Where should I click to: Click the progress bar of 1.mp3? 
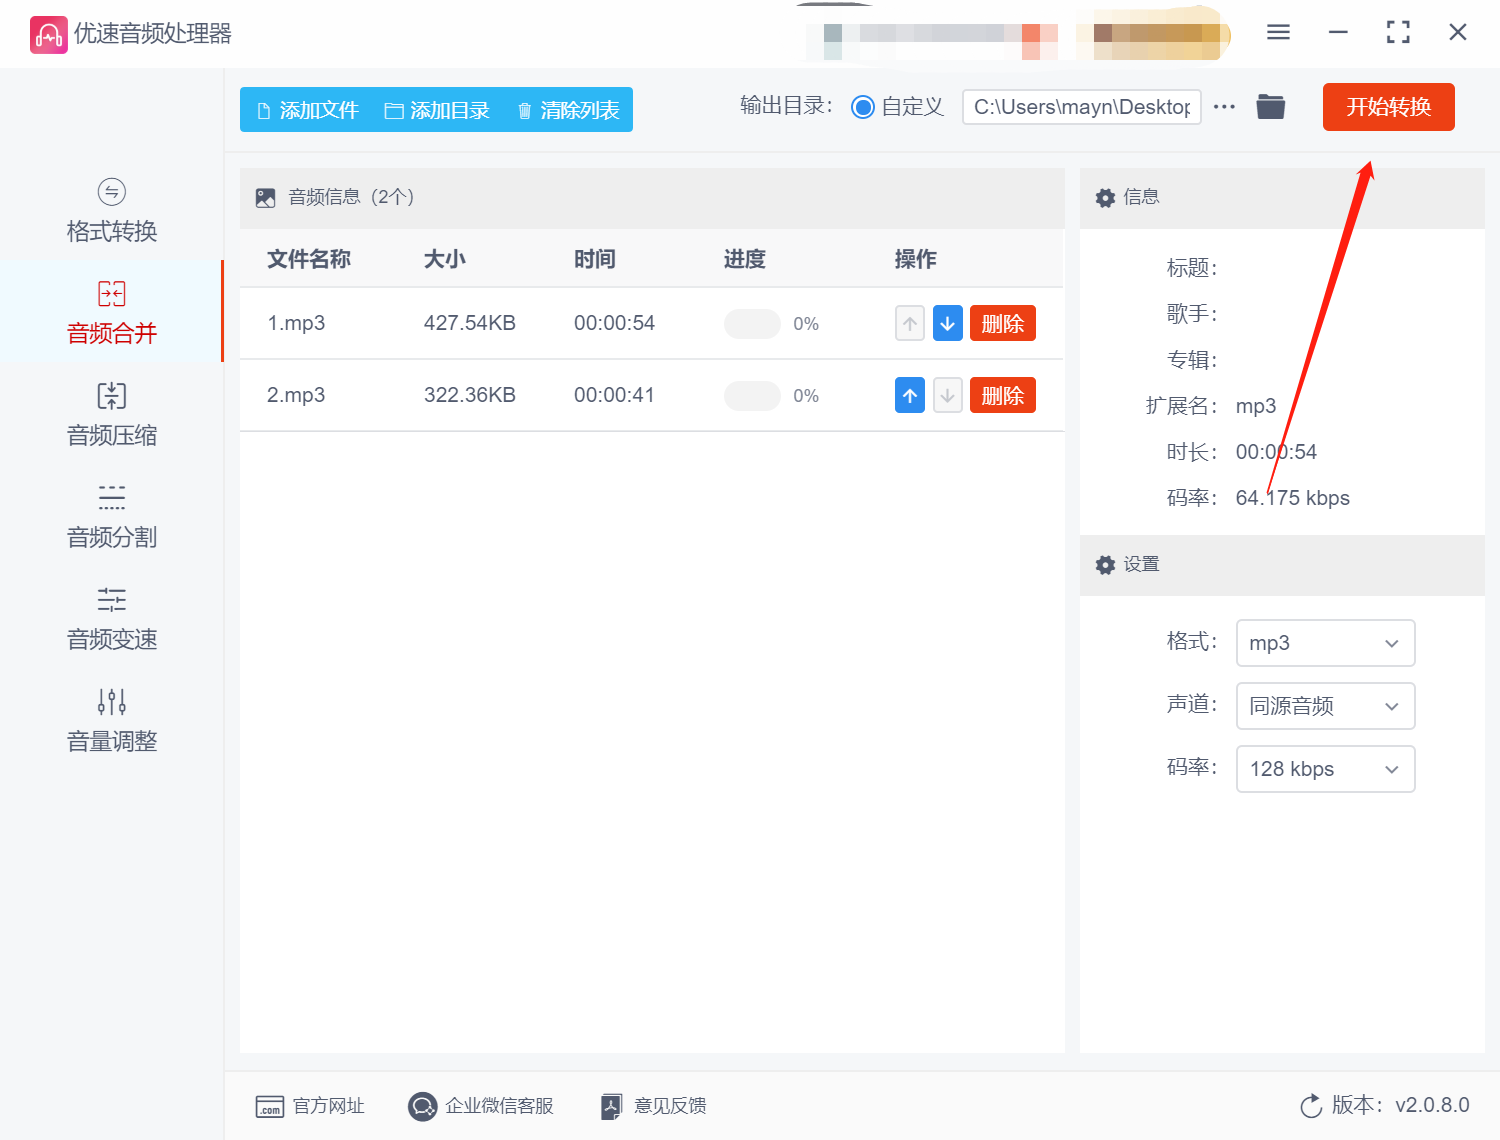tap(752, 323)
